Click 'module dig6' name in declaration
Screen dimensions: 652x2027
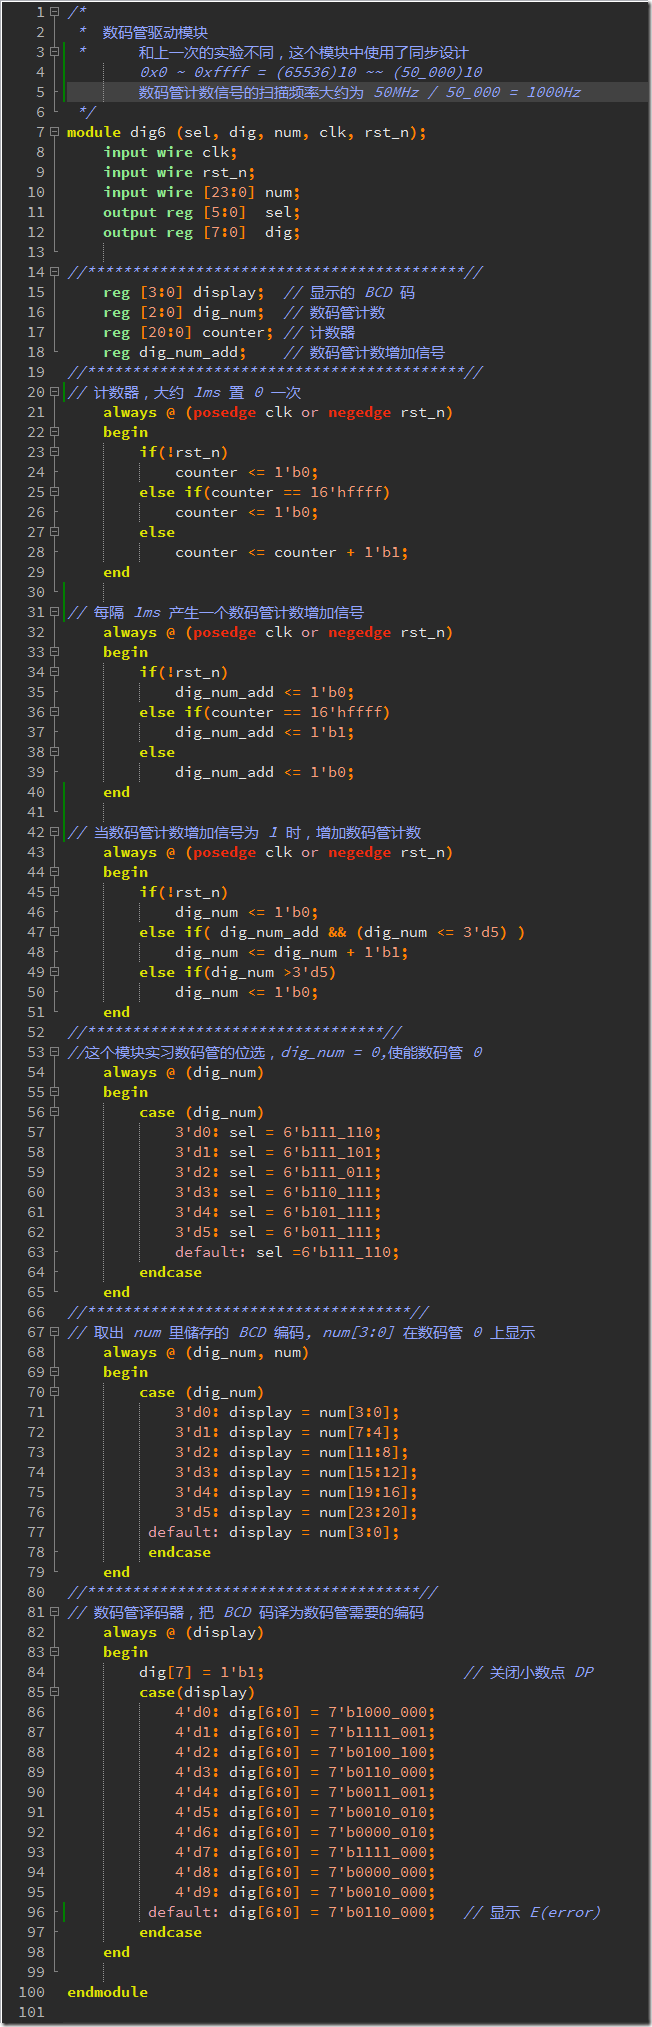point(116,132)
